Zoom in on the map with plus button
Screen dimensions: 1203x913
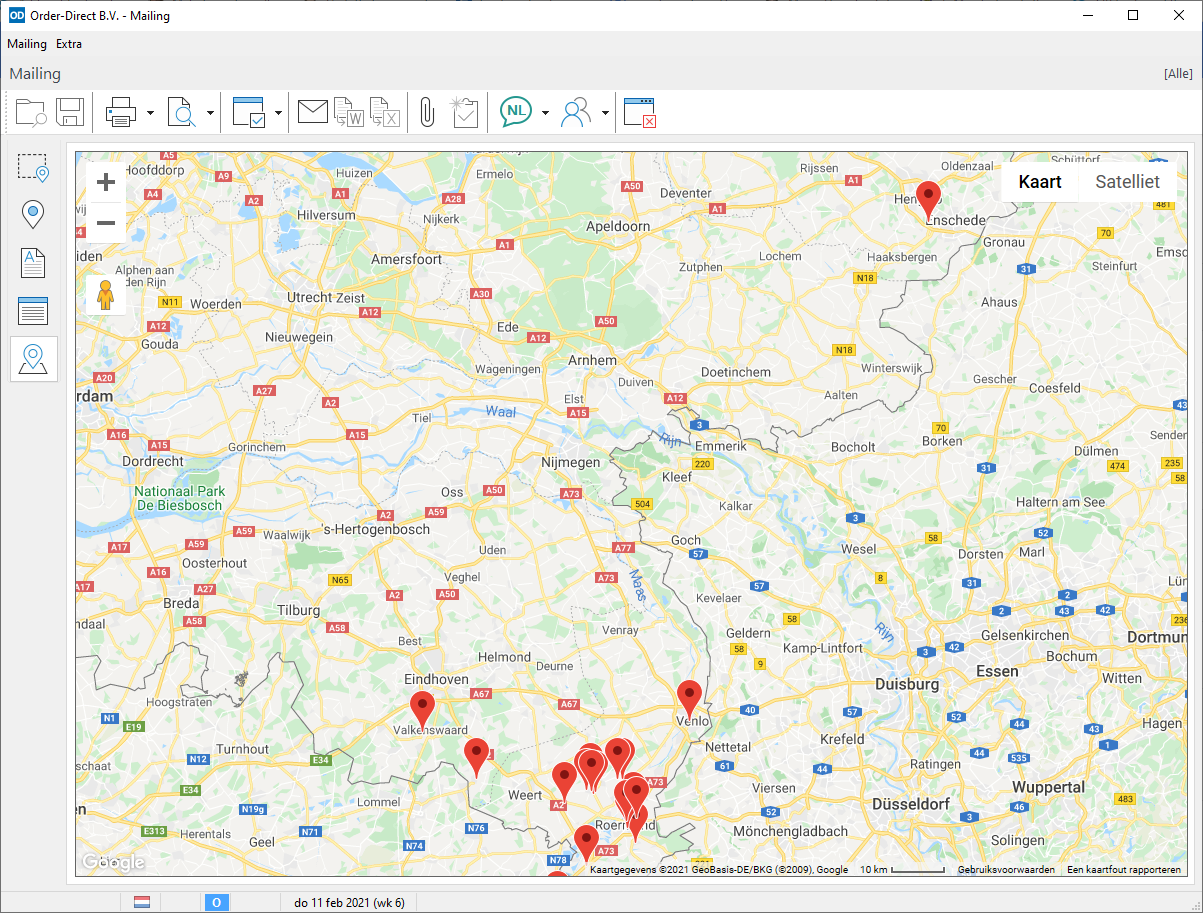(x=106, y=182)
